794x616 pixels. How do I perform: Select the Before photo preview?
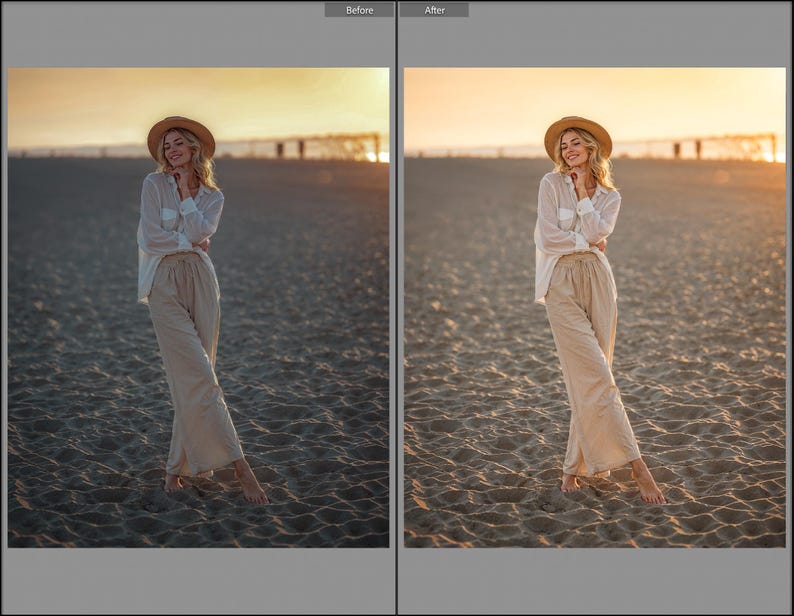pos(198,307)
